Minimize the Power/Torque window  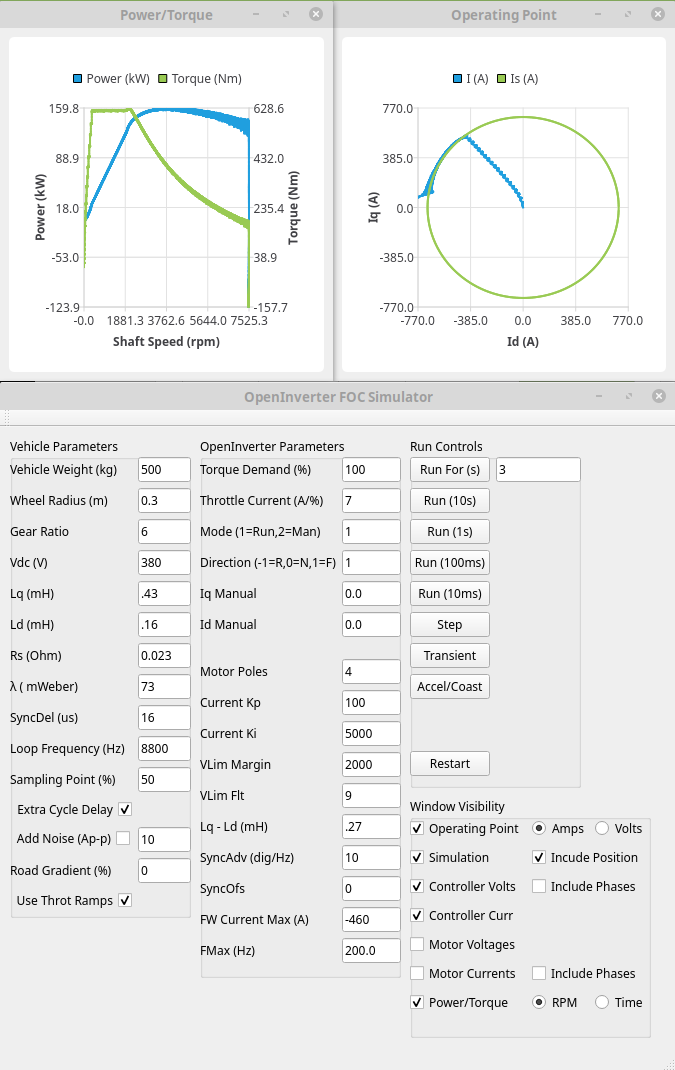256,14
